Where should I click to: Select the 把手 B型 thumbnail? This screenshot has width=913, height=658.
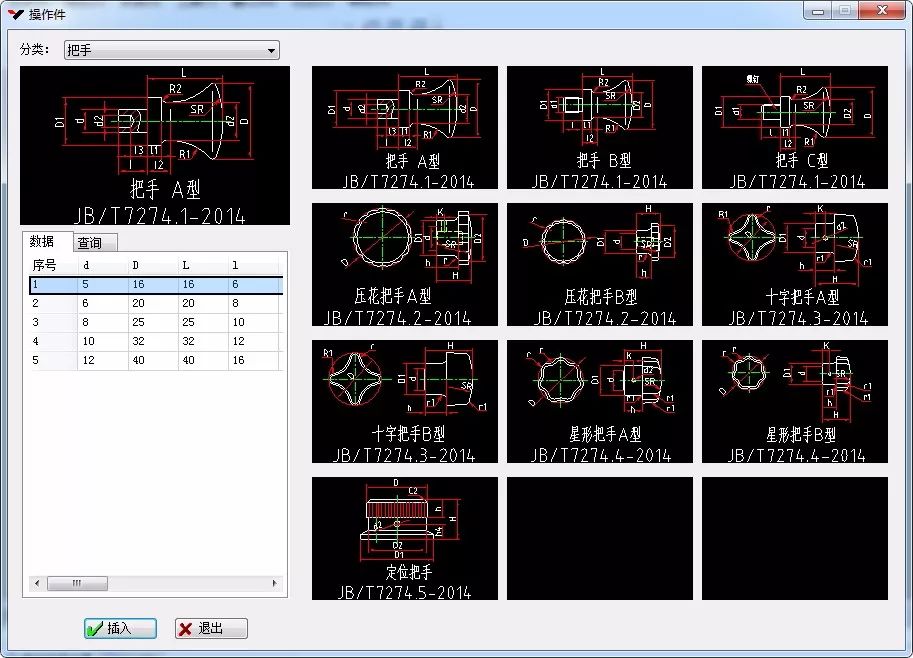coord(600,127)
